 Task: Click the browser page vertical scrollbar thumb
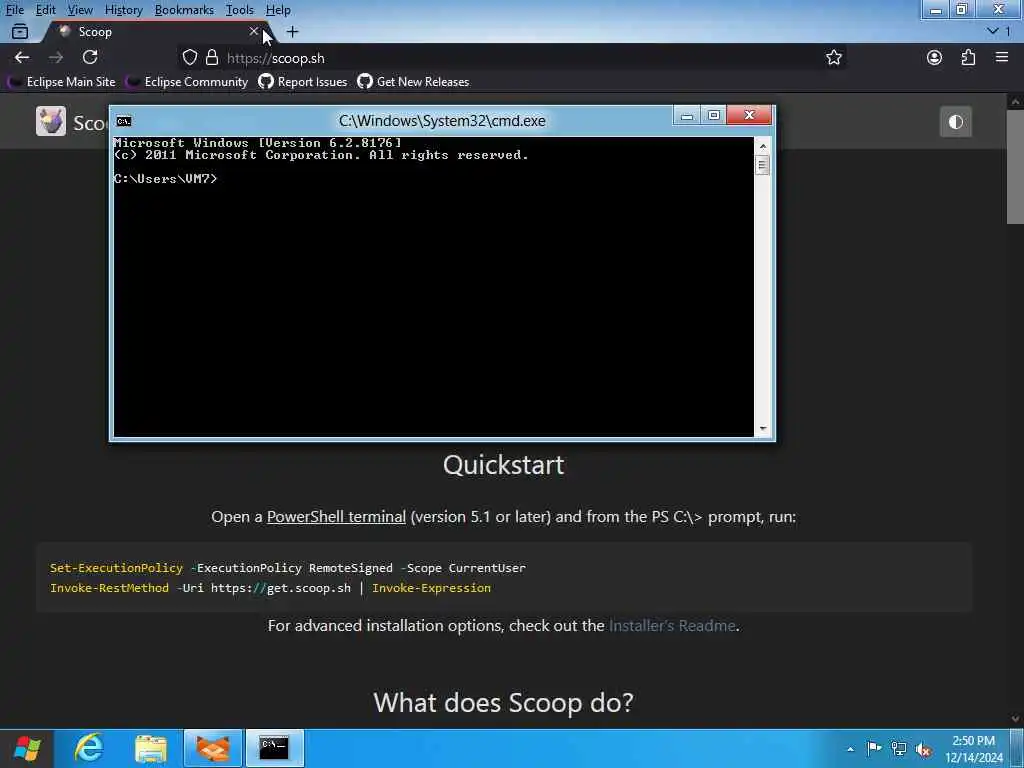[1015, 167]
